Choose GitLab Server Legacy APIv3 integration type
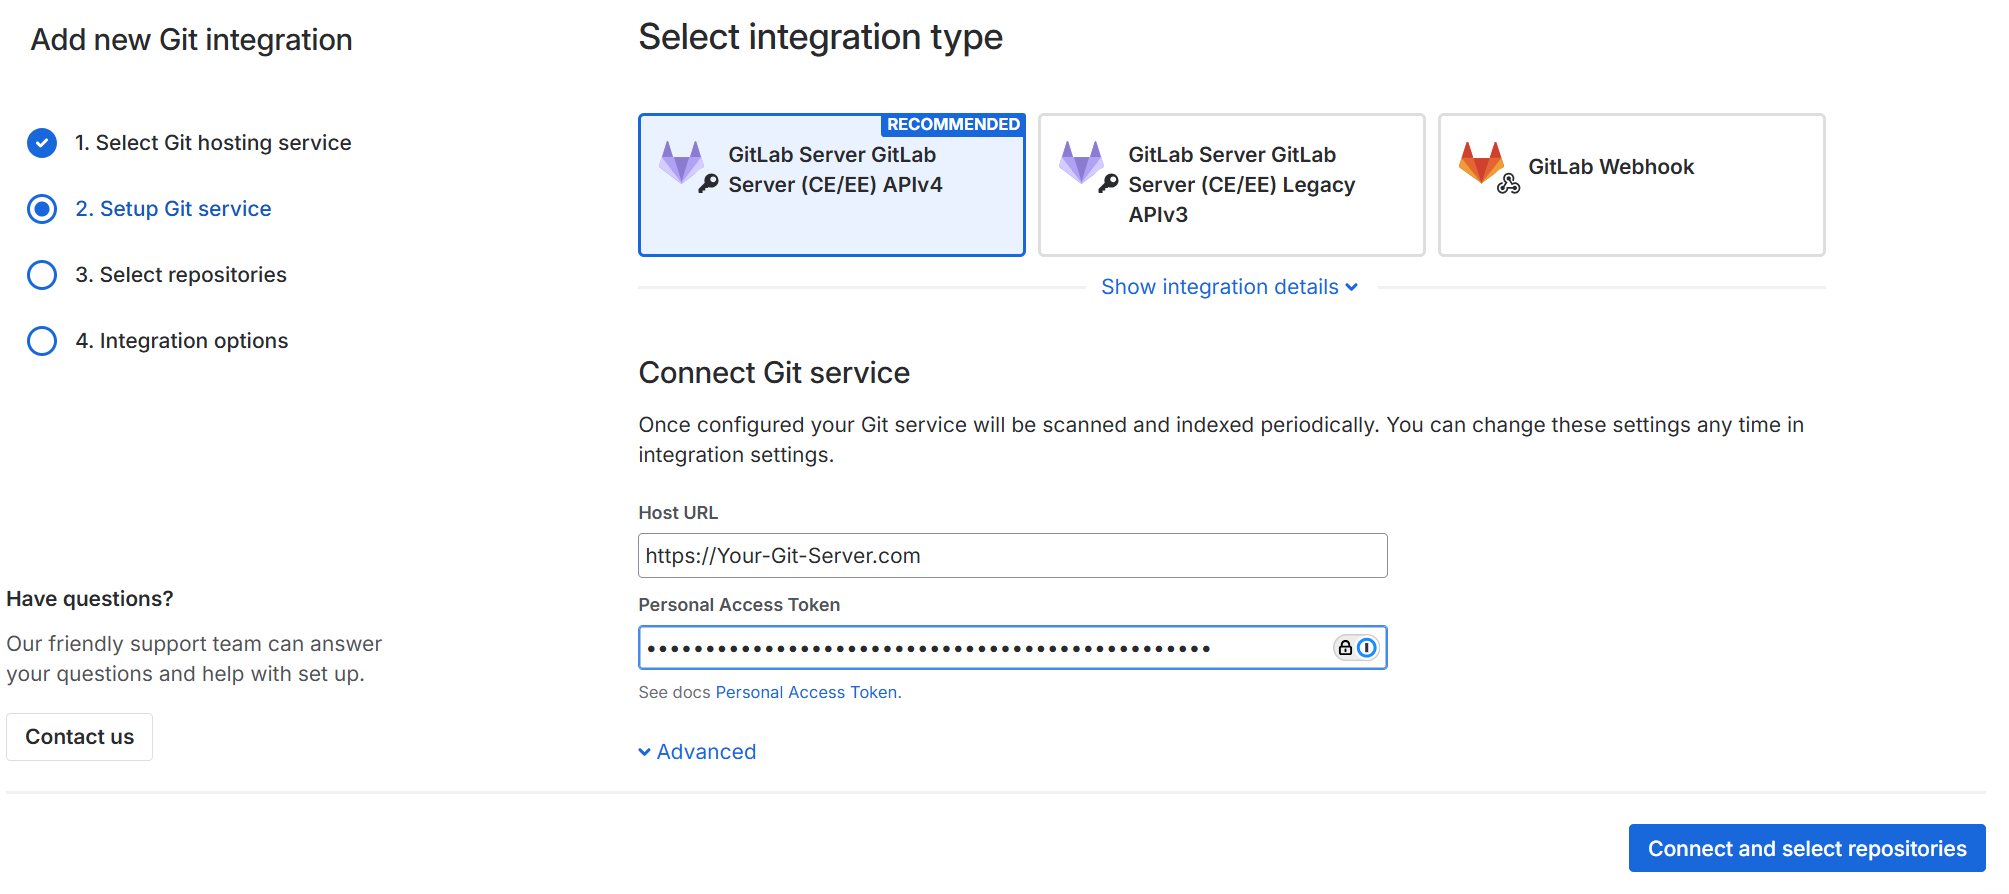This screenshot has height=894, width=2009. click(1231, 185)
